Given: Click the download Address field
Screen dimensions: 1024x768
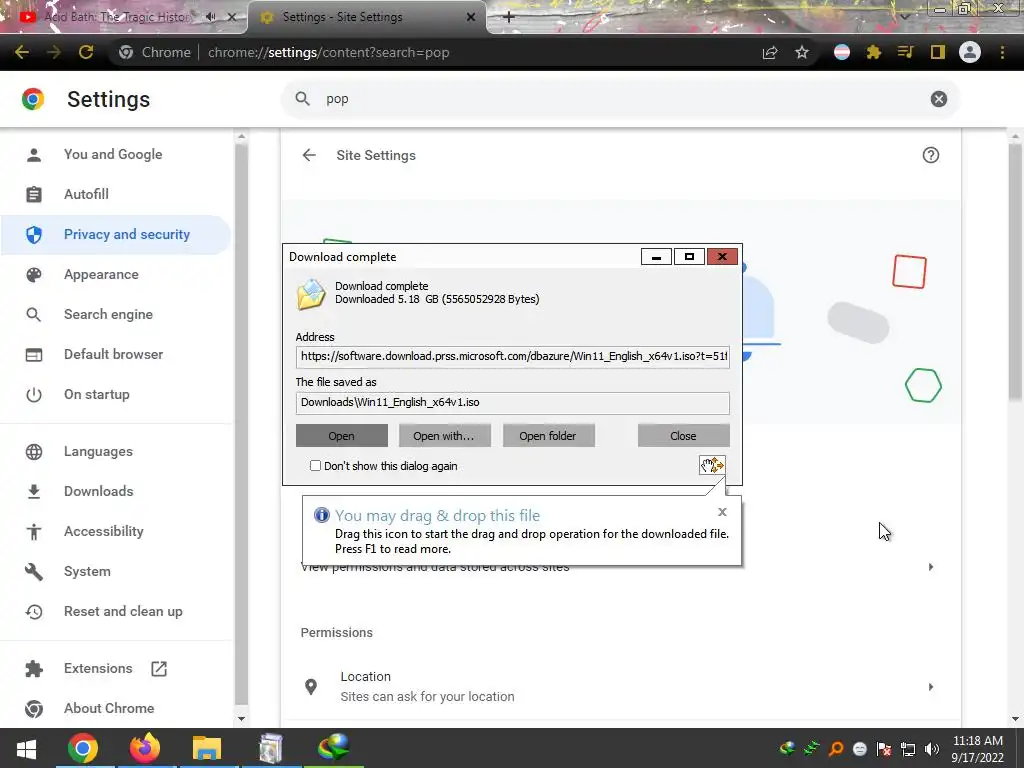Looking at the screenshot, I should 513,357.
